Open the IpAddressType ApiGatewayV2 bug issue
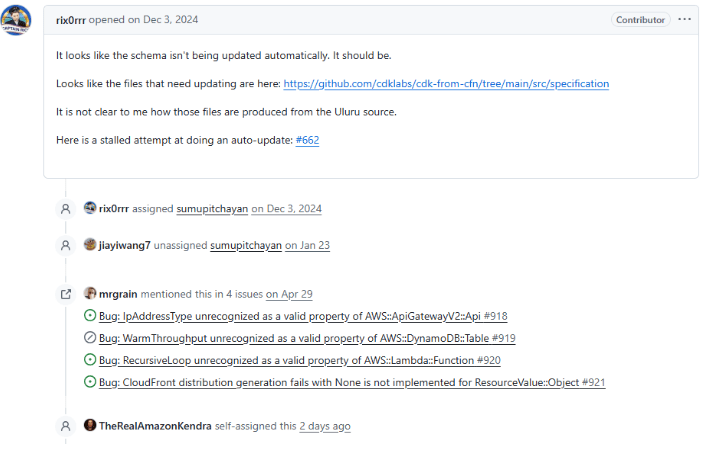The height and width of the screenshot is (449, 705). [x=303, y=316]
